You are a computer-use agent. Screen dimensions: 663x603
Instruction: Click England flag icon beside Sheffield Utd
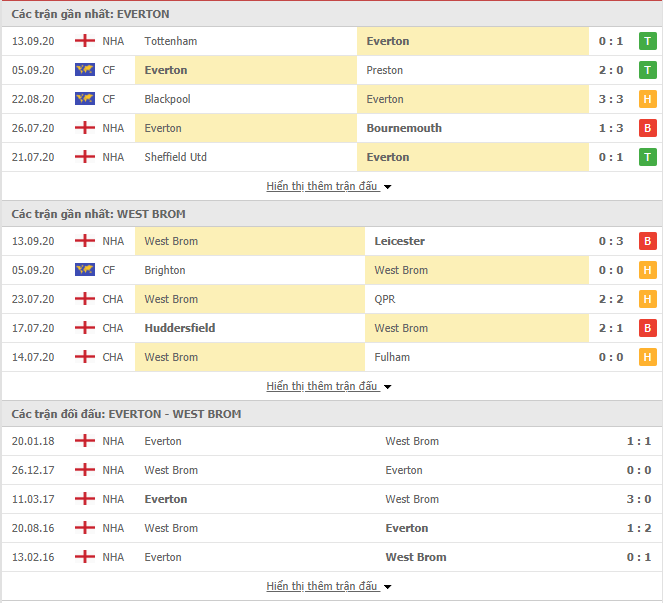pos(85,157)
